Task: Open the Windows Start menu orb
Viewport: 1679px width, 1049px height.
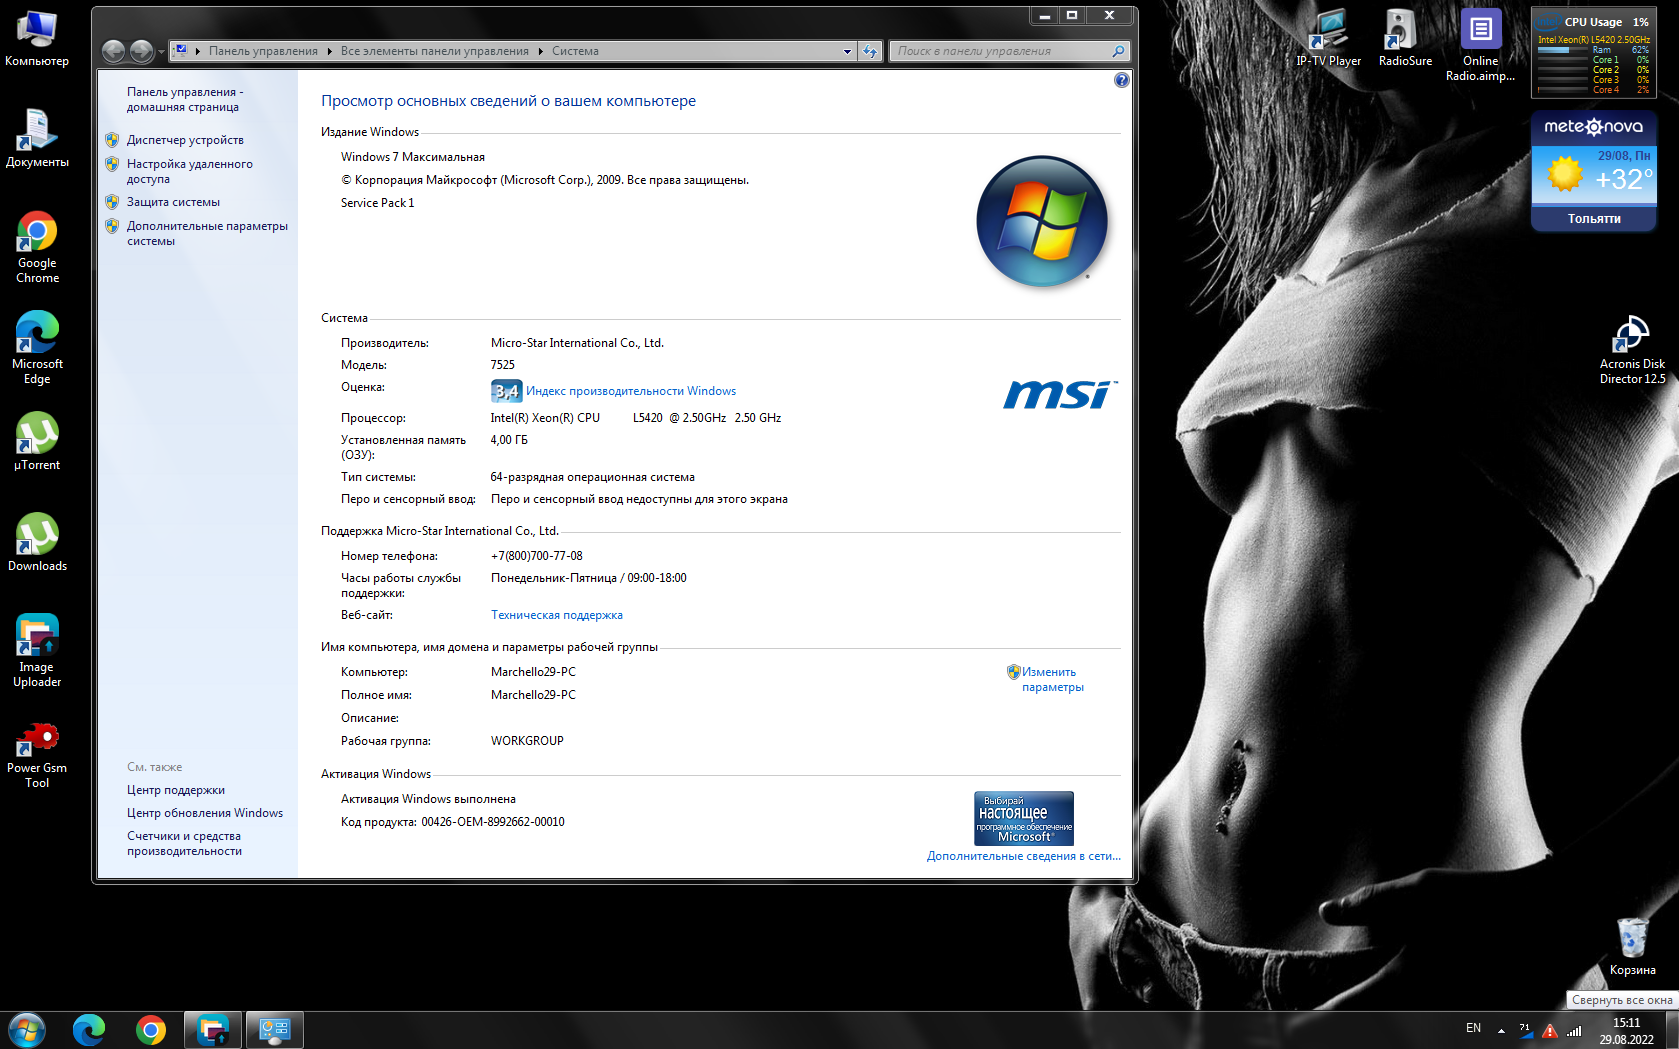Action: pyautogui.click(x=26, y=1029)
